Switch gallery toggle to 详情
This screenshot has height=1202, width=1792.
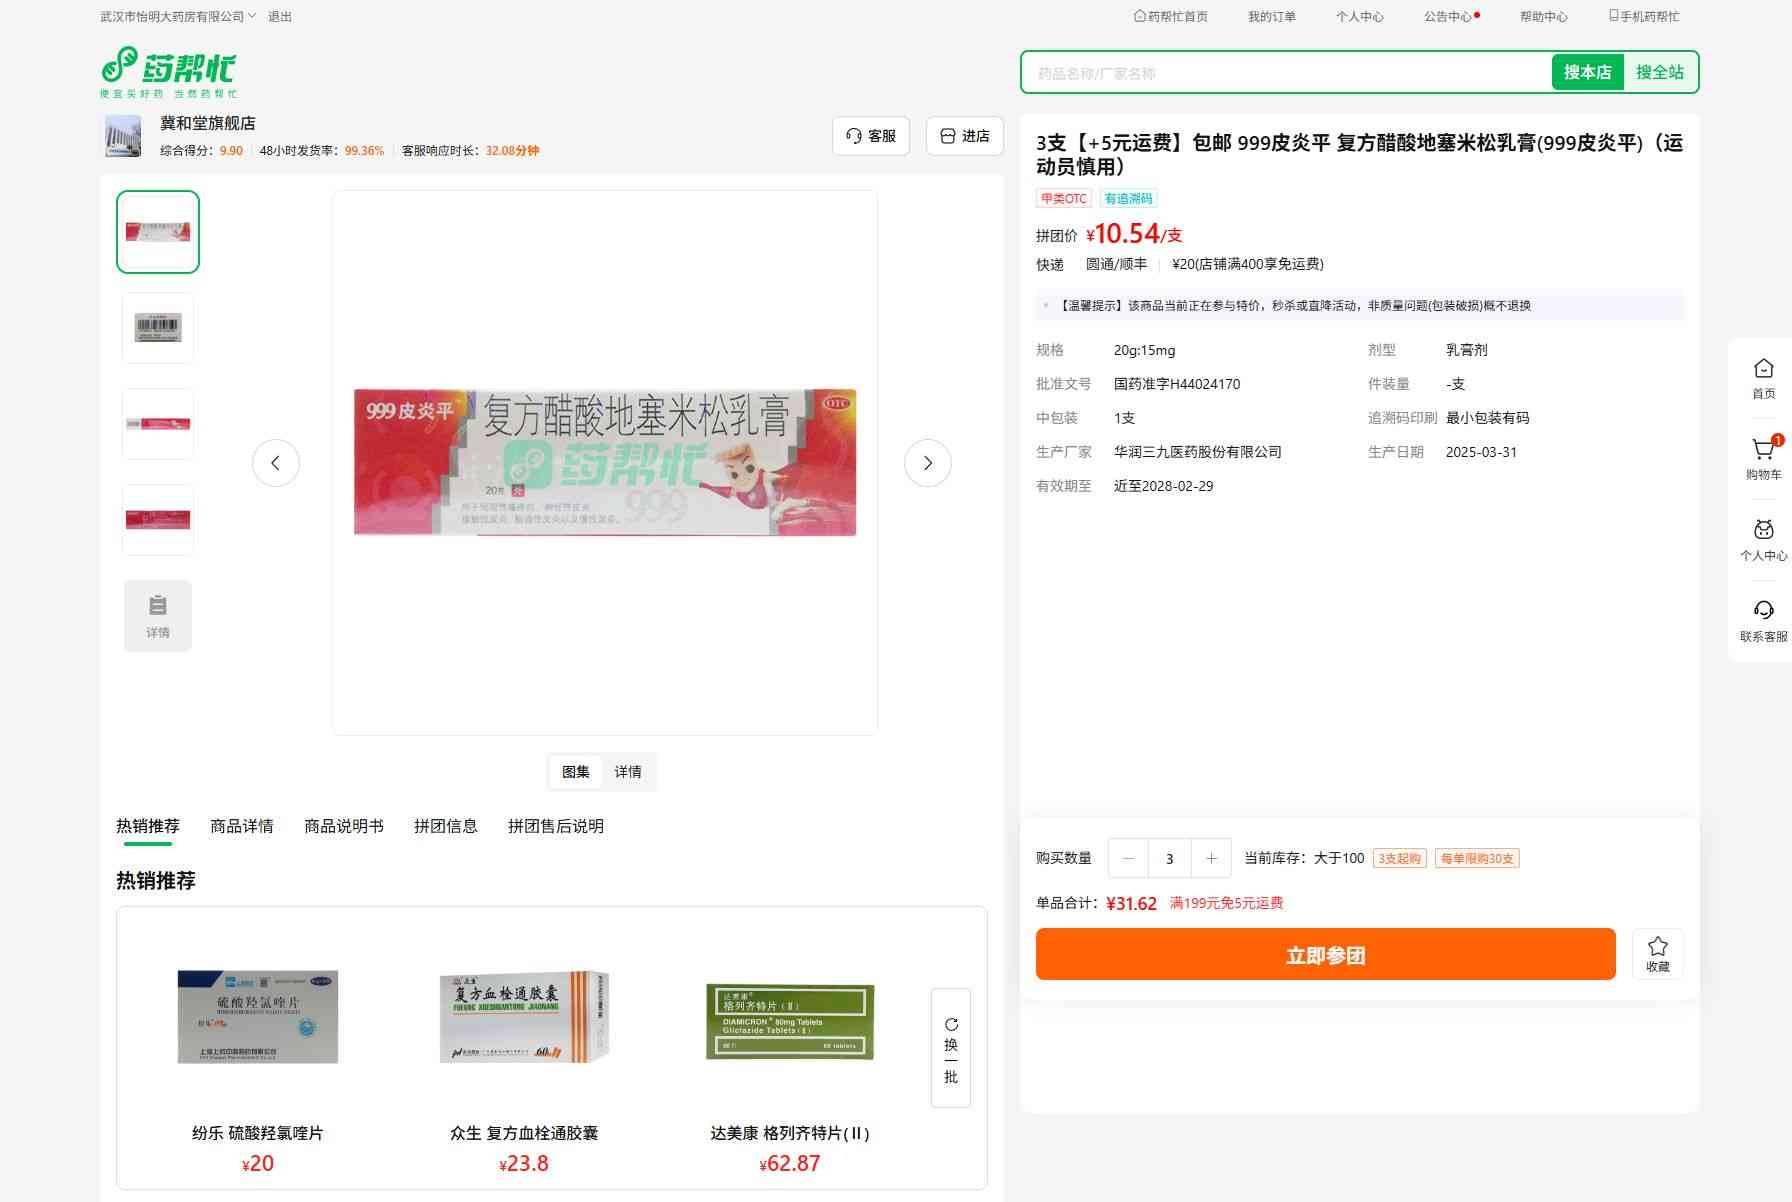click(628, 772)
